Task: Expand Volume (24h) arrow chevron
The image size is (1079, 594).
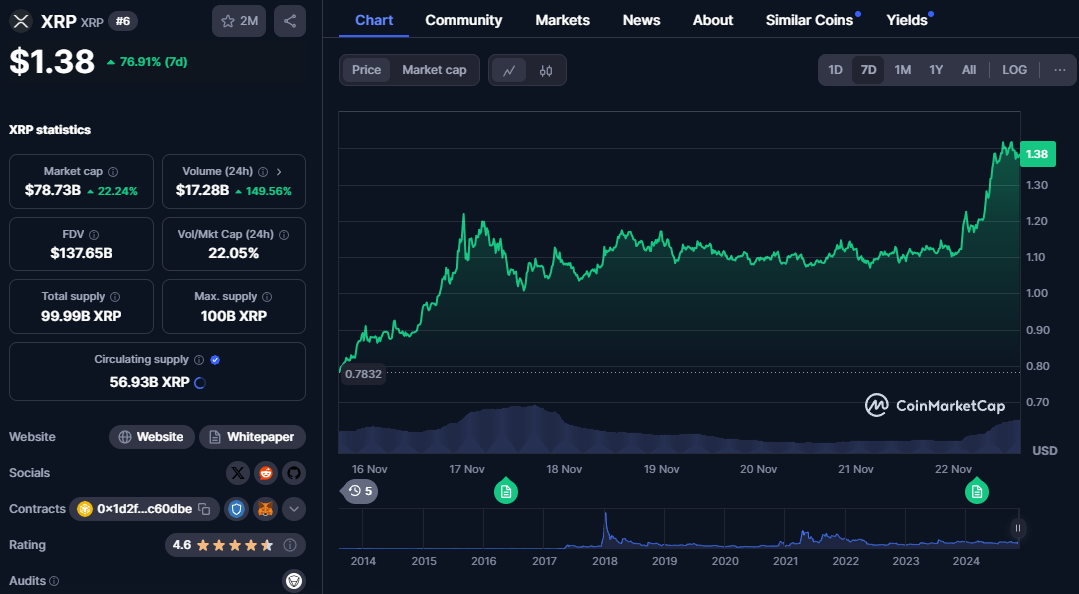Action: tap(279, 171)
